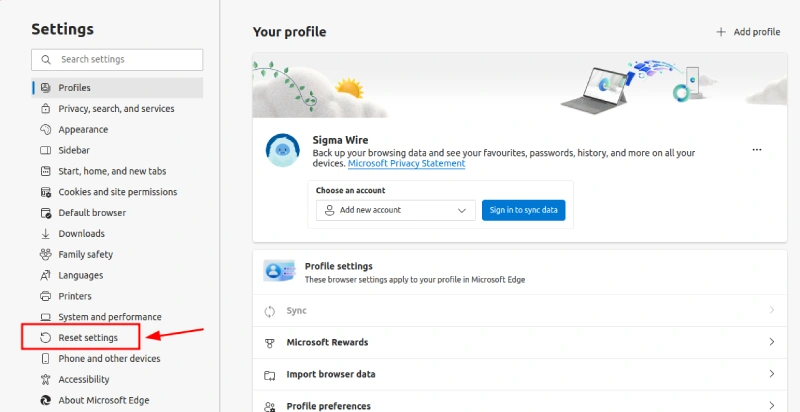
Task: Expand the Sync row chevron
Action: 771,310
